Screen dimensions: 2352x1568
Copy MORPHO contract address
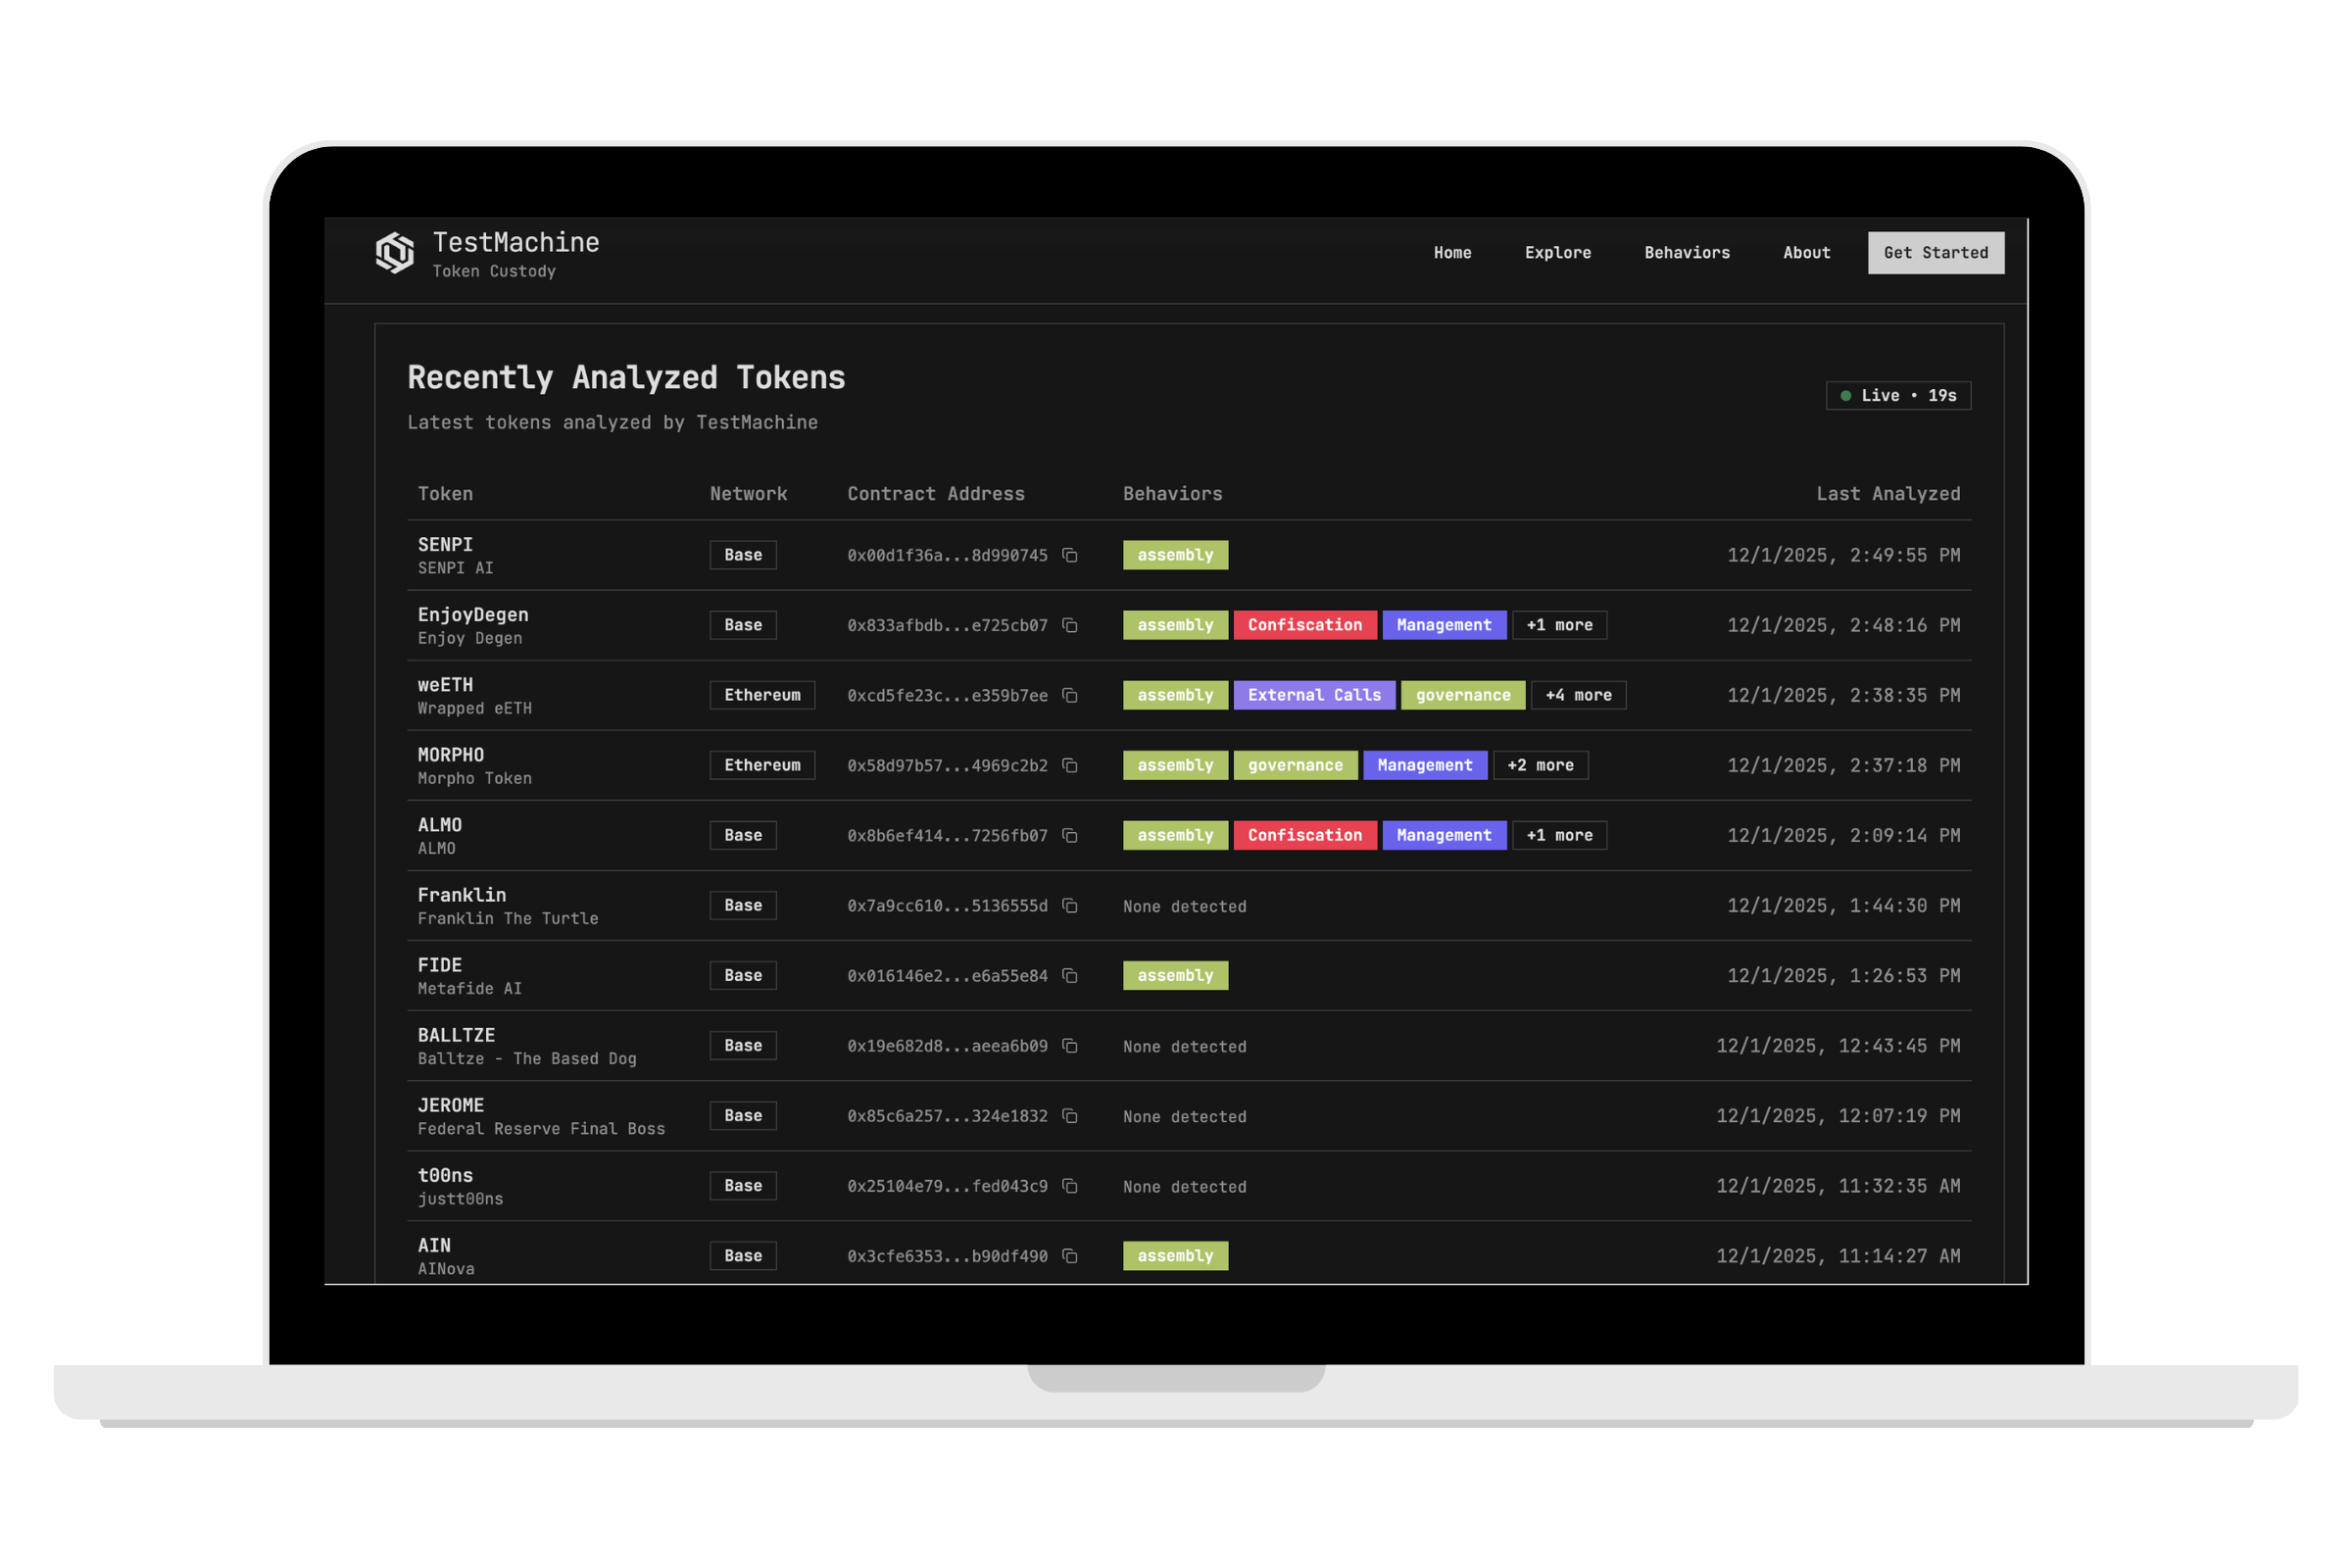click(x=1070, y=765)
